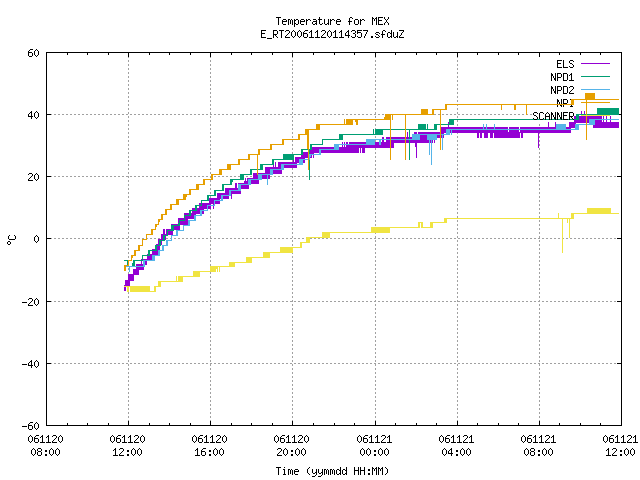Viewport: 640px width, 480px height.
Task: Click the y-axis tick label '-60'
Action: tap(31, 426)
